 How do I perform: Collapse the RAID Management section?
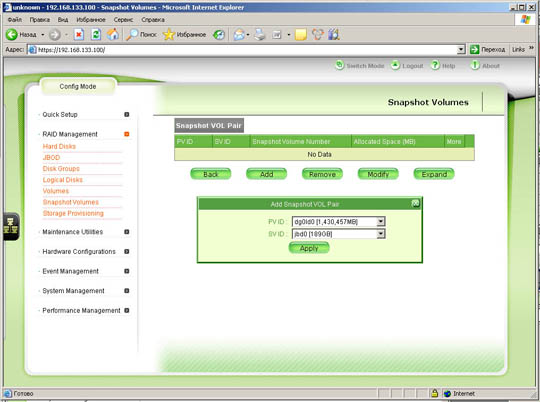(127, 134)
